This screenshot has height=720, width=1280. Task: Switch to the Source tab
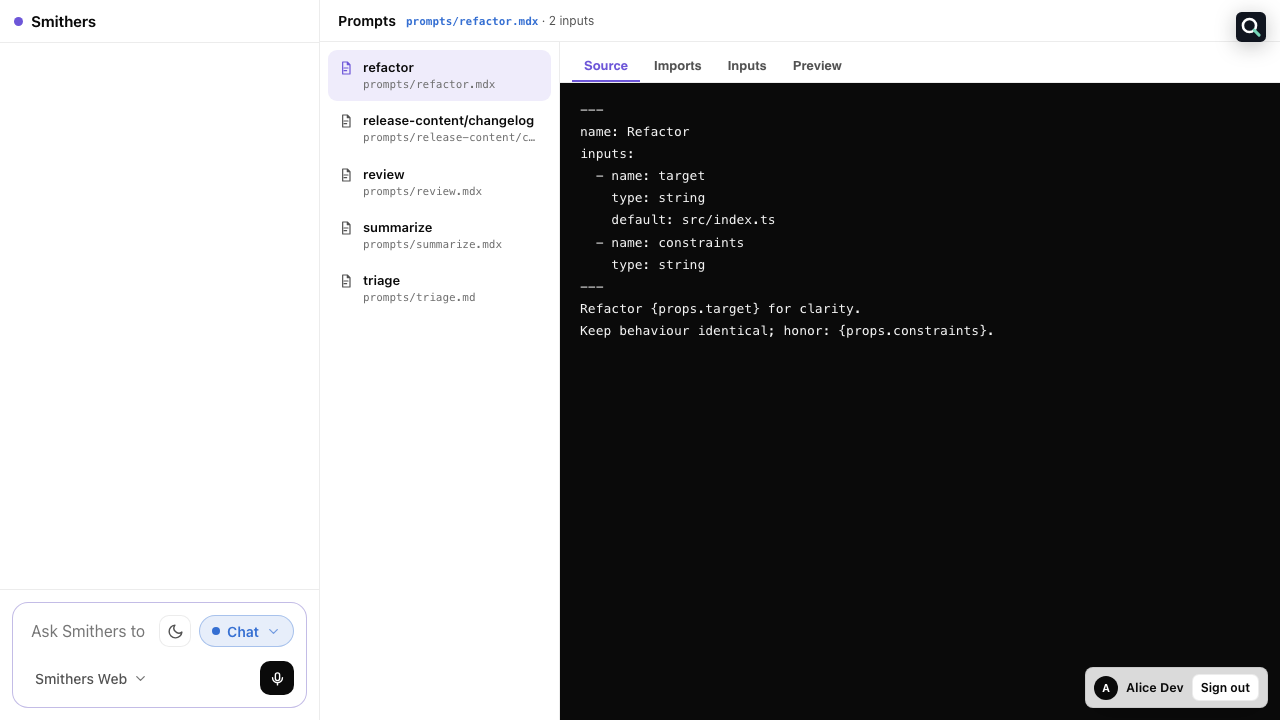tap(606, 66)
